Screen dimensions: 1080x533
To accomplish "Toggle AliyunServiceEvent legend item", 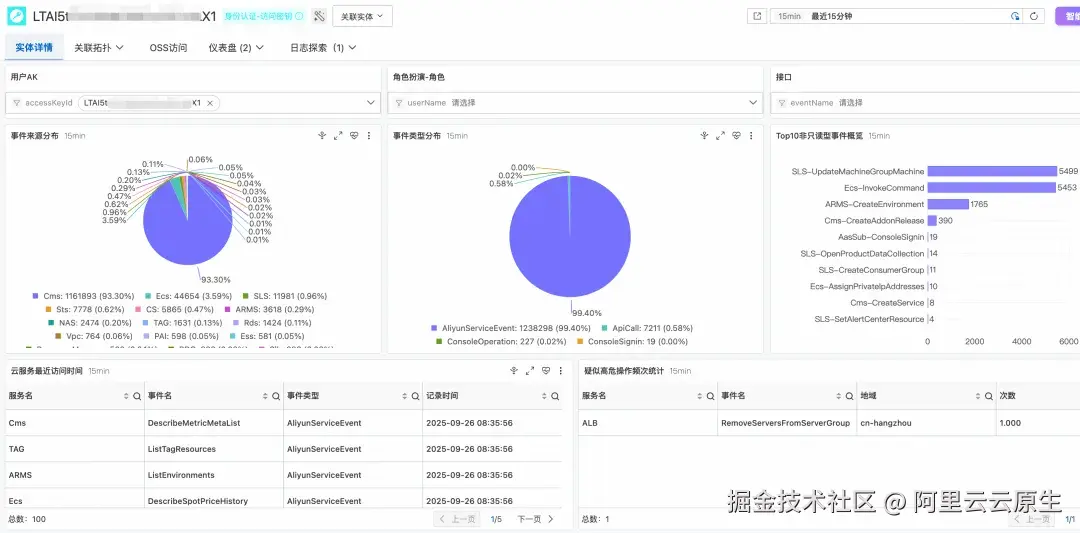I will pyautogui.click(x=510, y=328).
